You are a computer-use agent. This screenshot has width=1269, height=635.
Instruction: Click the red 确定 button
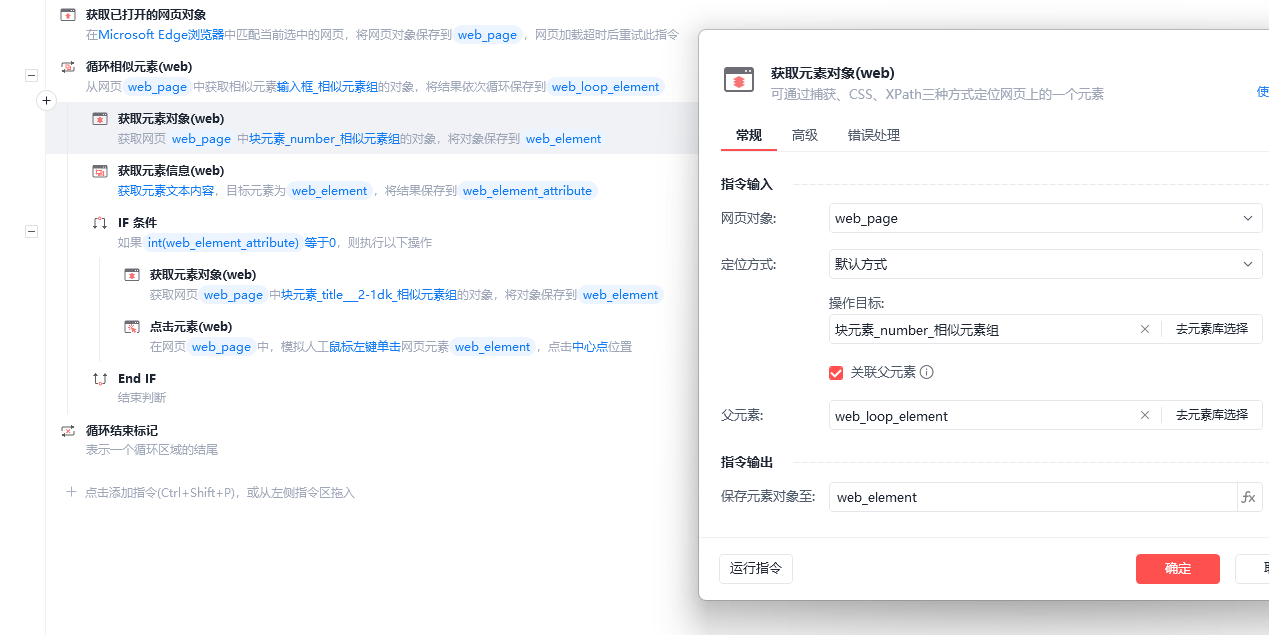tap(1177, 569)
